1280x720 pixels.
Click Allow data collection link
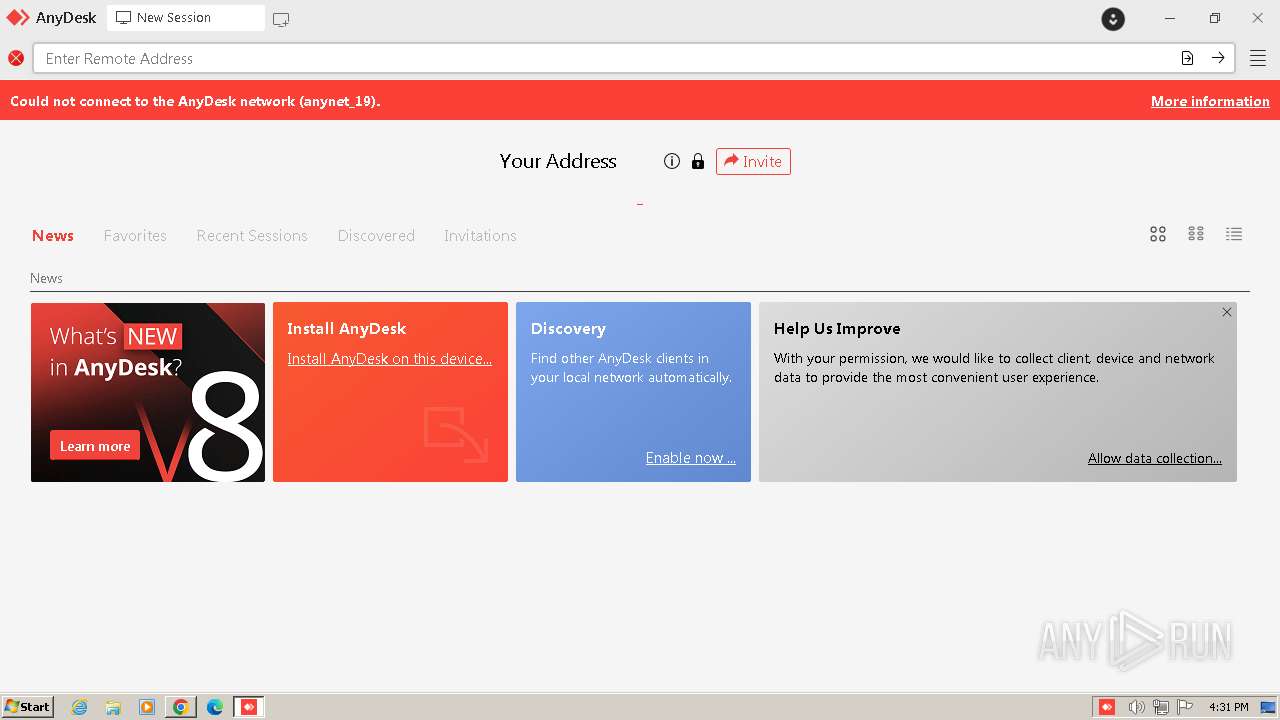tap(1155, 458)
